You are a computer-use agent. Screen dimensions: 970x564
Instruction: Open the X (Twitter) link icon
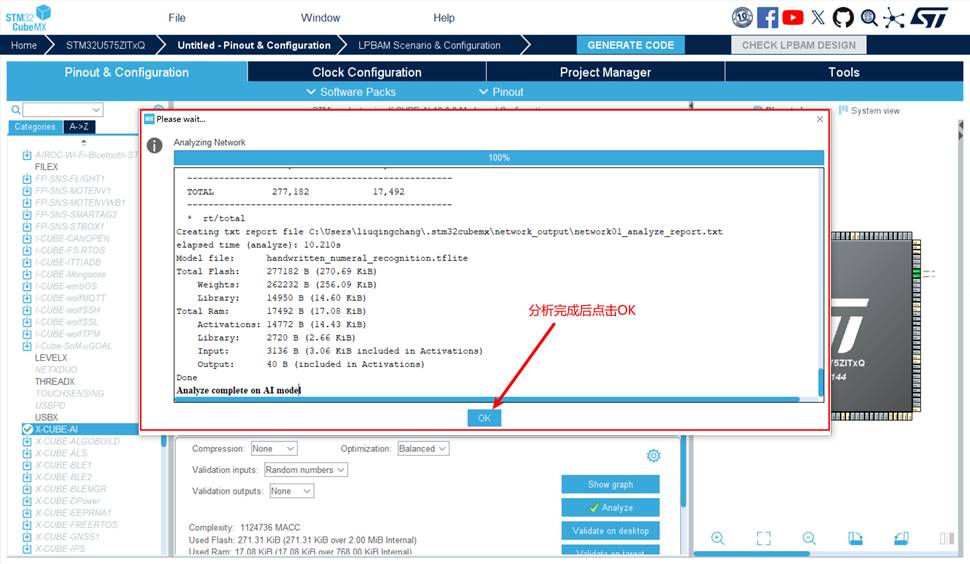tap(818, 17)
